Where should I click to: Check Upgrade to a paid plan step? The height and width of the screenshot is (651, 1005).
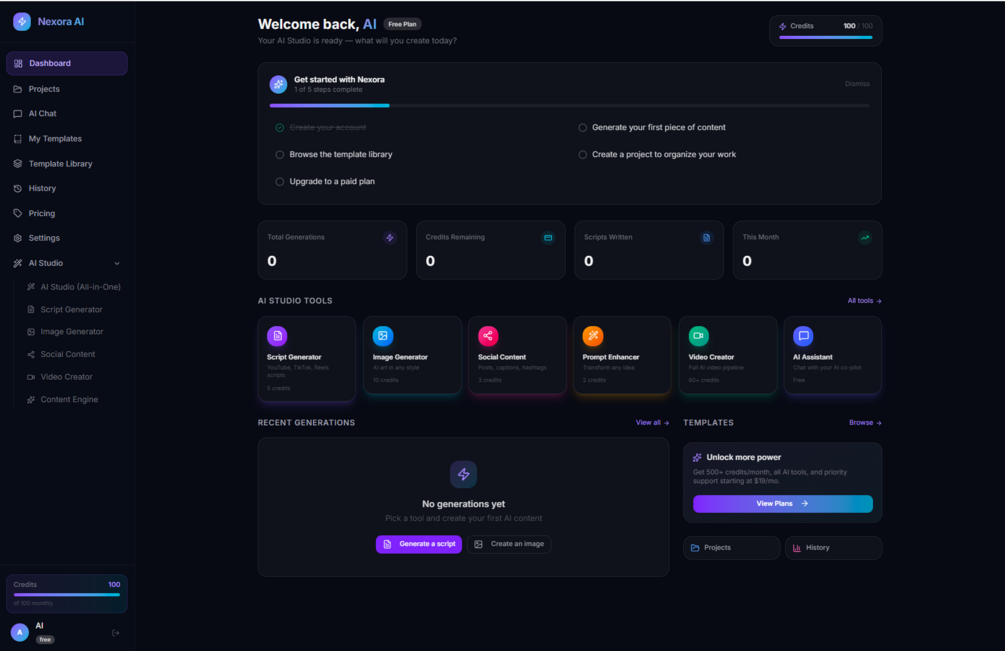tap(279, 181)
